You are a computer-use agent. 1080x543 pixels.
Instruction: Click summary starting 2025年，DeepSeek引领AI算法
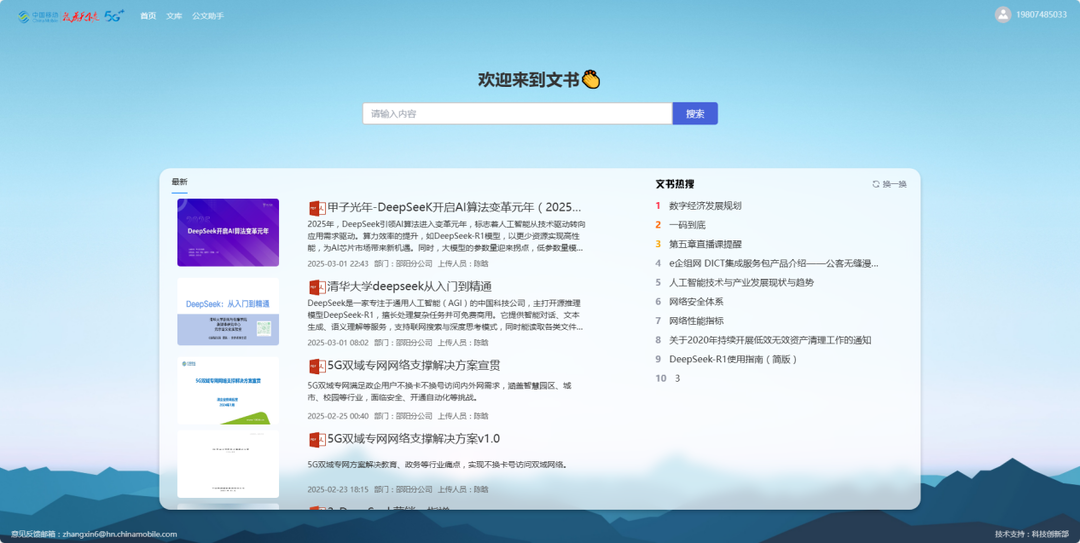(x=446, y=236)
